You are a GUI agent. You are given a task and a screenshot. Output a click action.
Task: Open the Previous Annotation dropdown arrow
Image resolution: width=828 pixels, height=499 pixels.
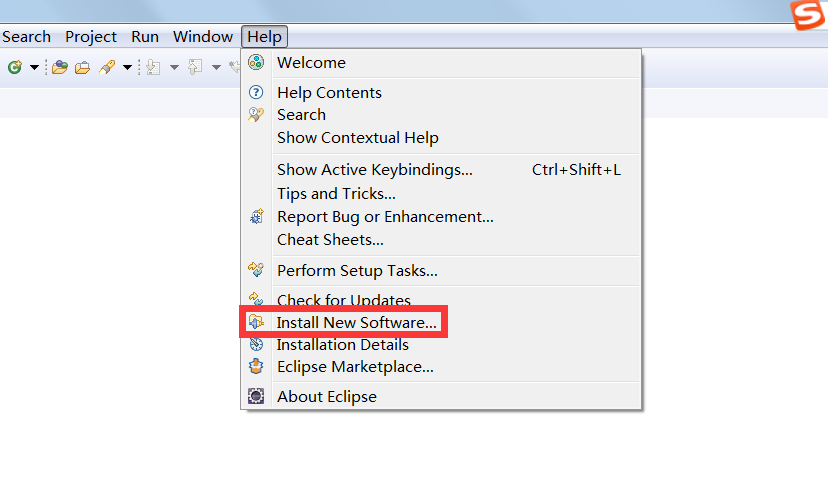coord(216,68)
